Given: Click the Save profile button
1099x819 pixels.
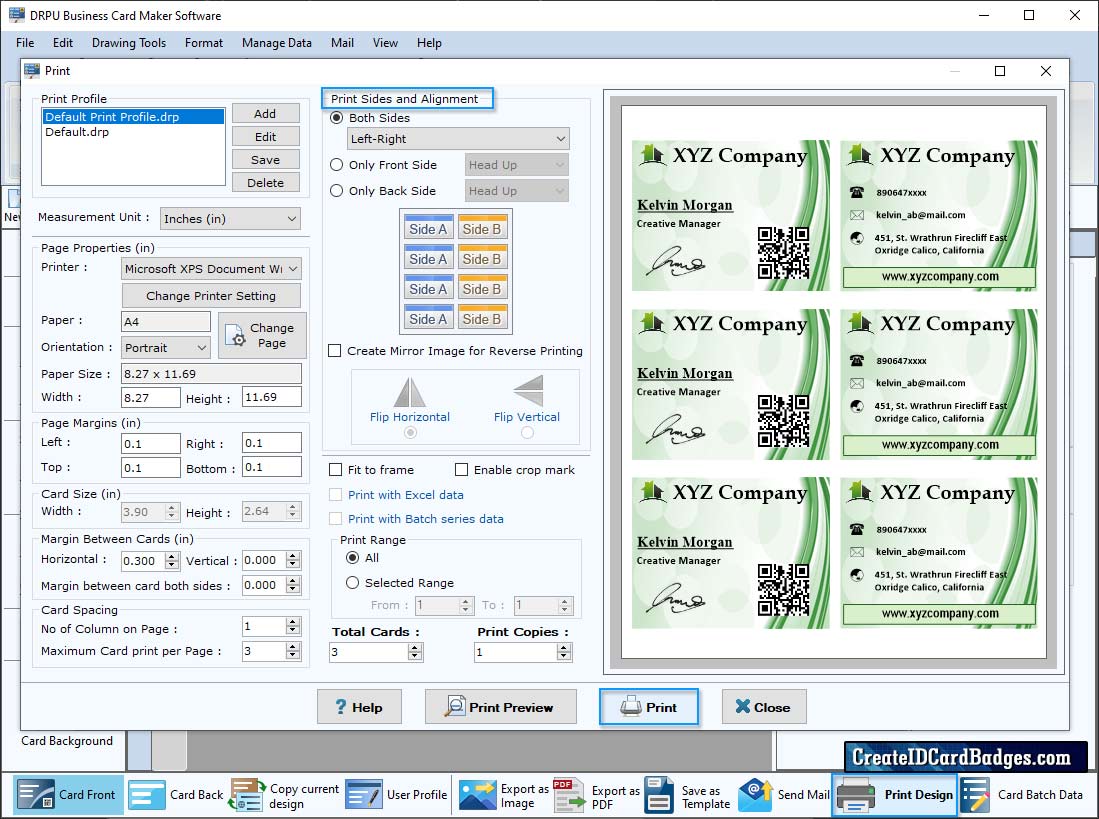Looking at the screenshot, I should pos(266,160).
